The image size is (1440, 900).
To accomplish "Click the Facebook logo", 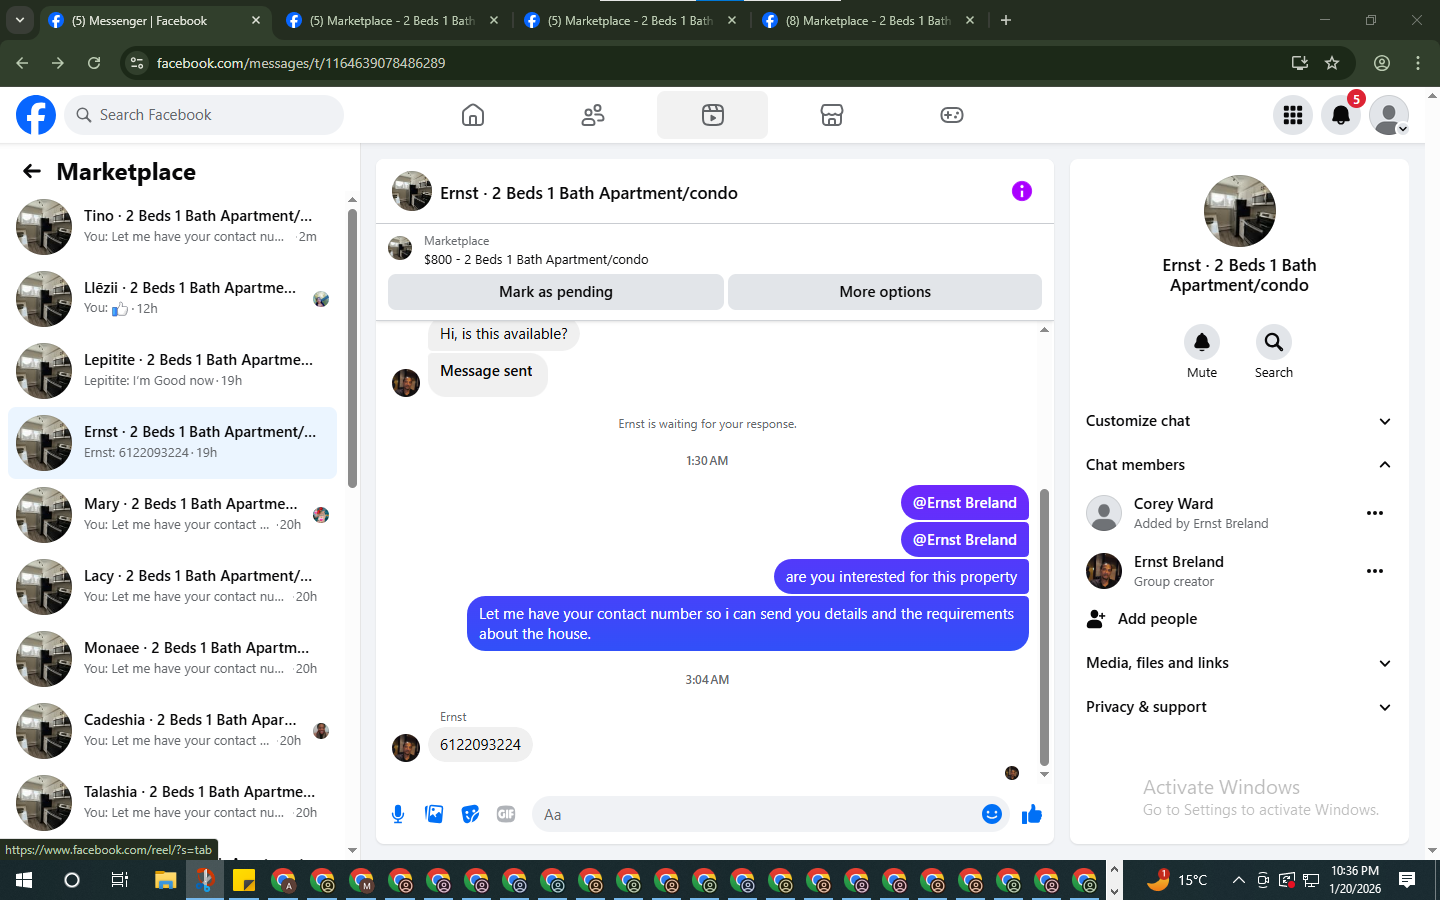I will (36, 115).
